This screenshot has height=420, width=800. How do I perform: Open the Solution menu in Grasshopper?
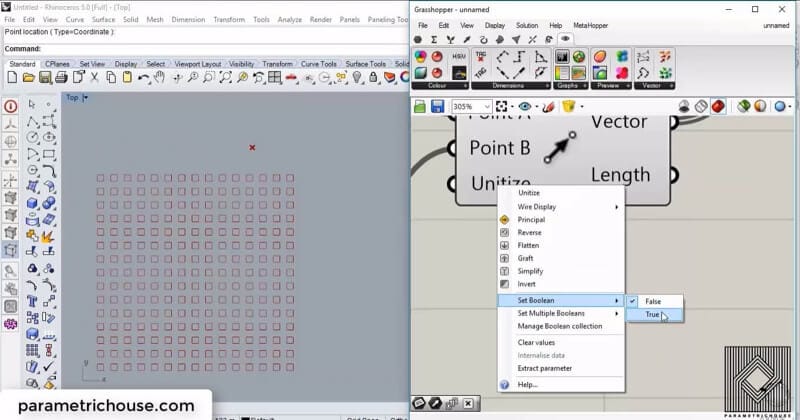click(526, 25)
